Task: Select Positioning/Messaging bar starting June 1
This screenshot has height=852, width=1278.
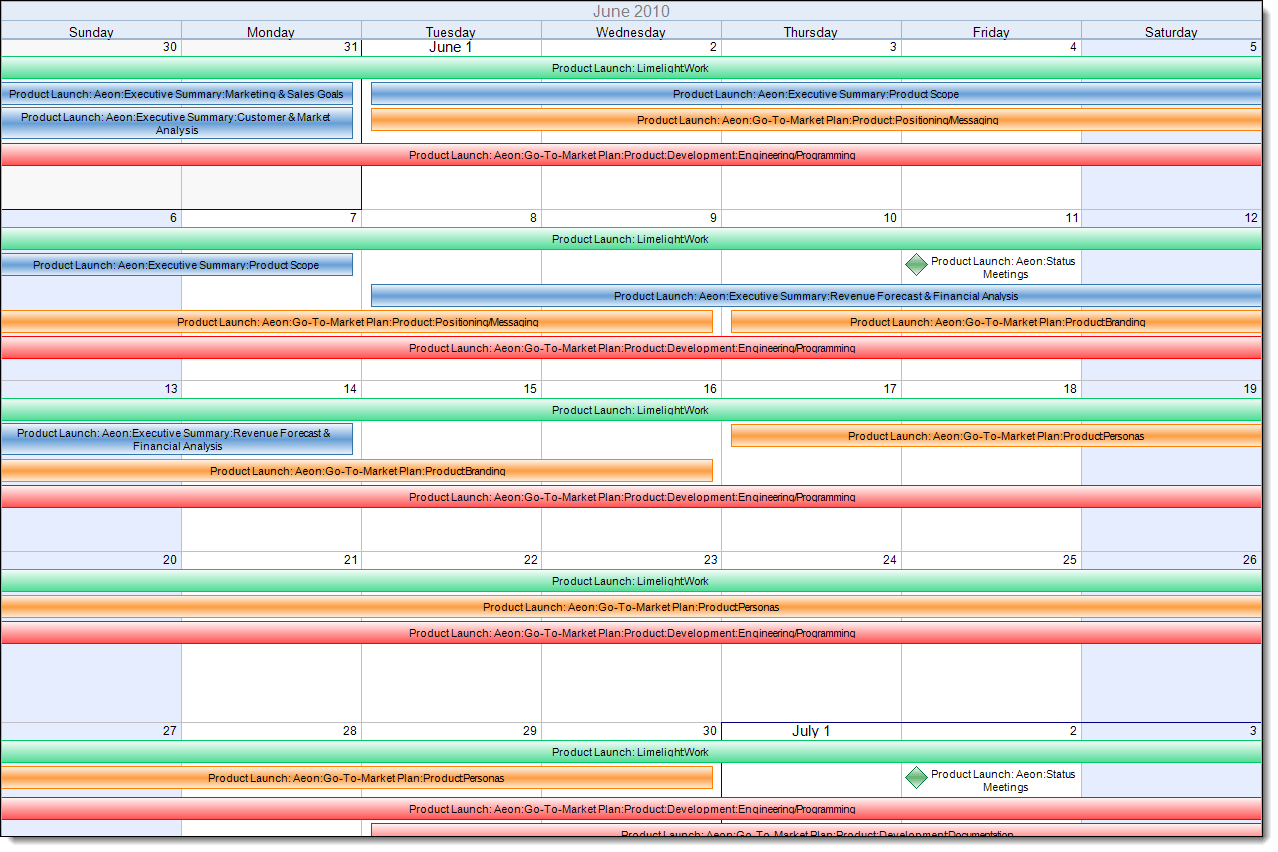Action: [816, 120]
